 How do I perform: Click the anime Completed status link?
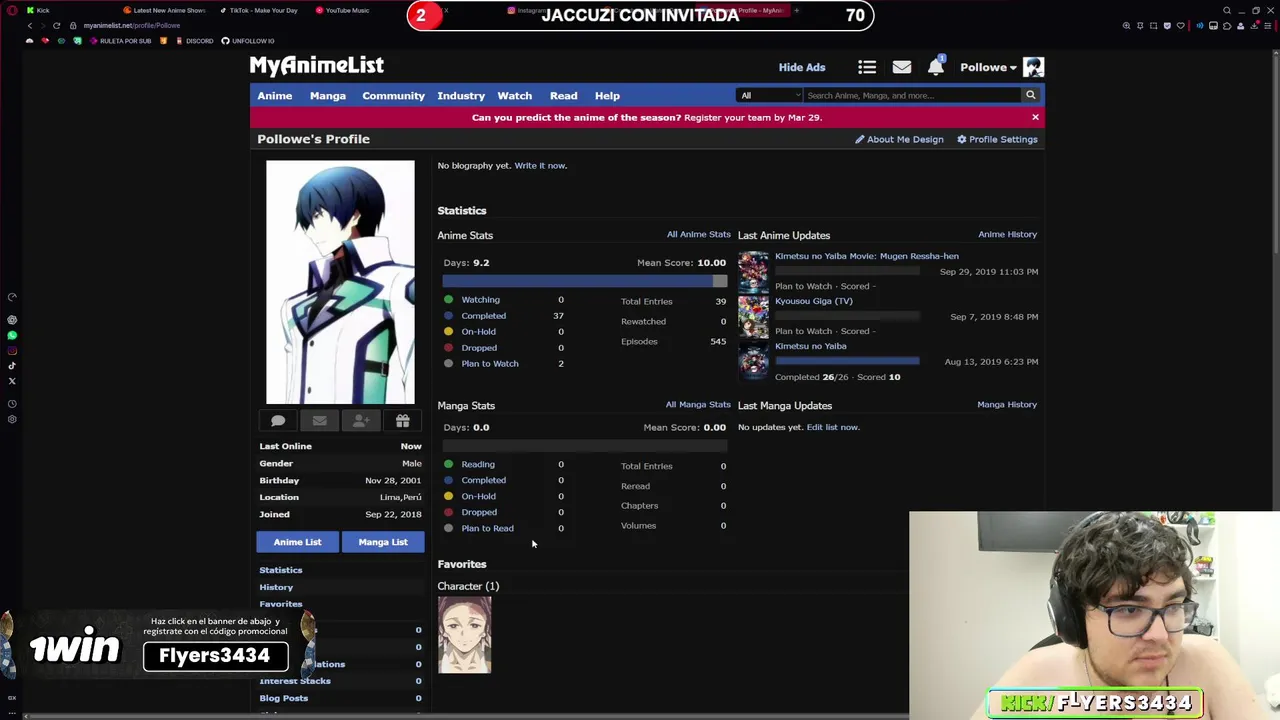pos(483,316)
